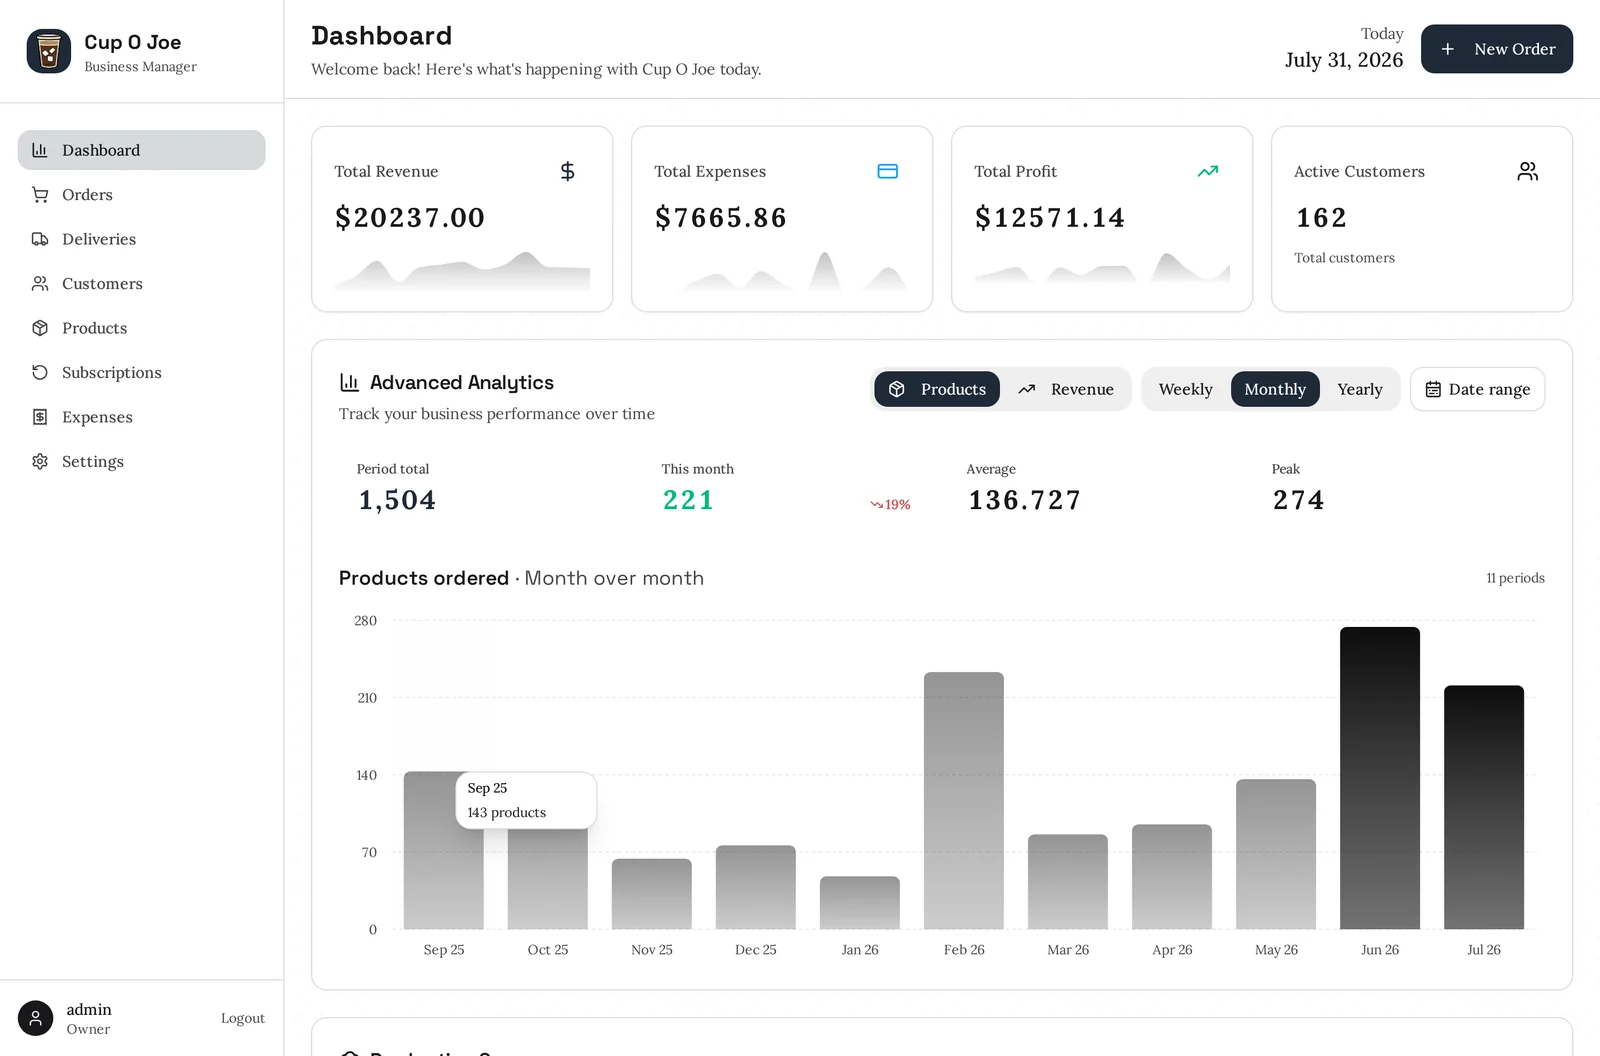Click the Jan 26 bar

[x=860, y=903]
